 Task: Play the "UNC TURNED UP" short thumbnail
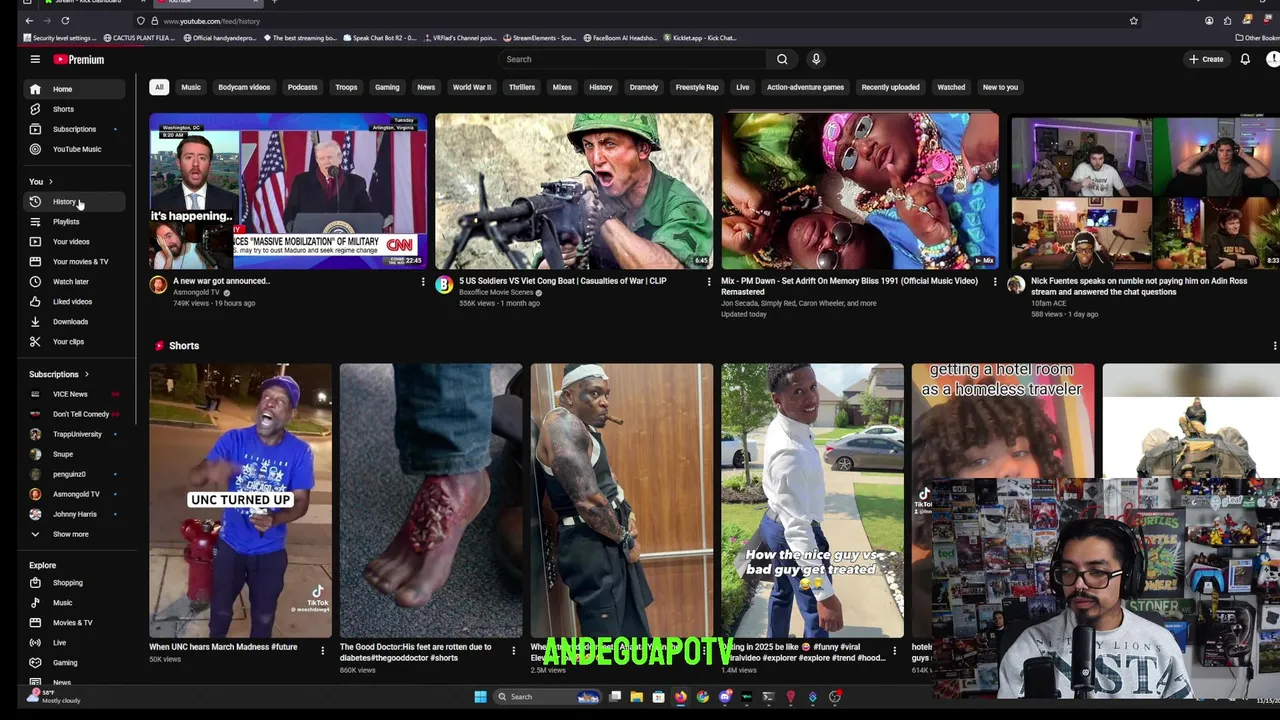pyautogui.click(x=240, y=500)
